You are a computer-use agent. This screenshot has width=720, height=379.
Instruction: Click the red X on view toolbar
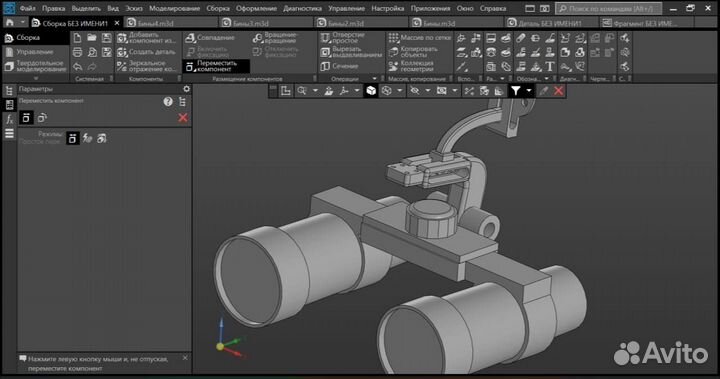558,91
